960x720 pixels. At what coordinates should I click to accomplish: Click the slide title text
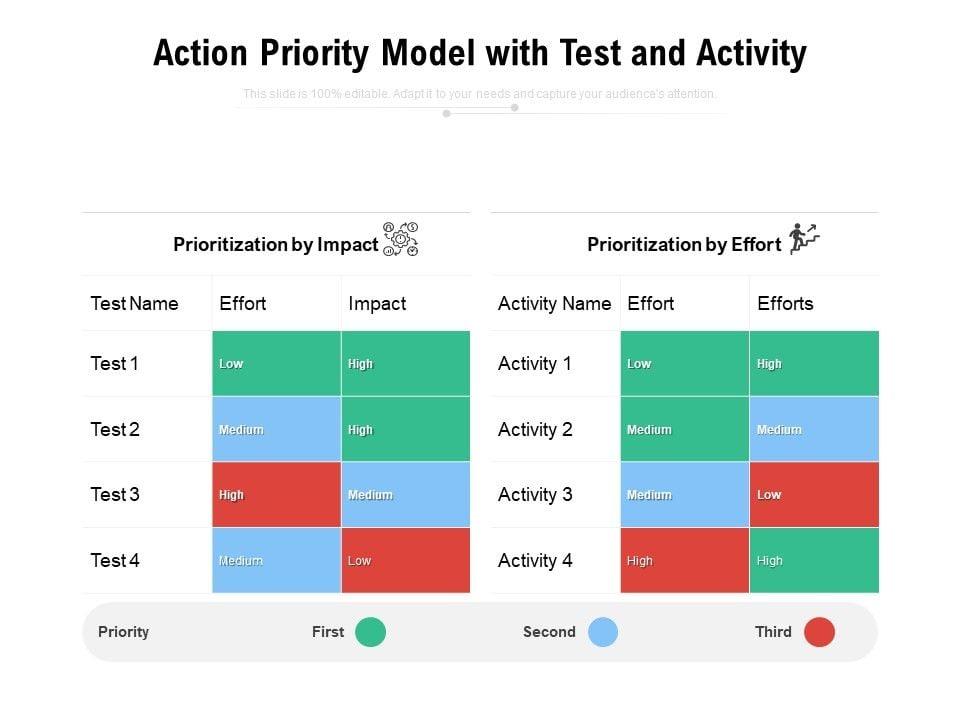[480, 53]
